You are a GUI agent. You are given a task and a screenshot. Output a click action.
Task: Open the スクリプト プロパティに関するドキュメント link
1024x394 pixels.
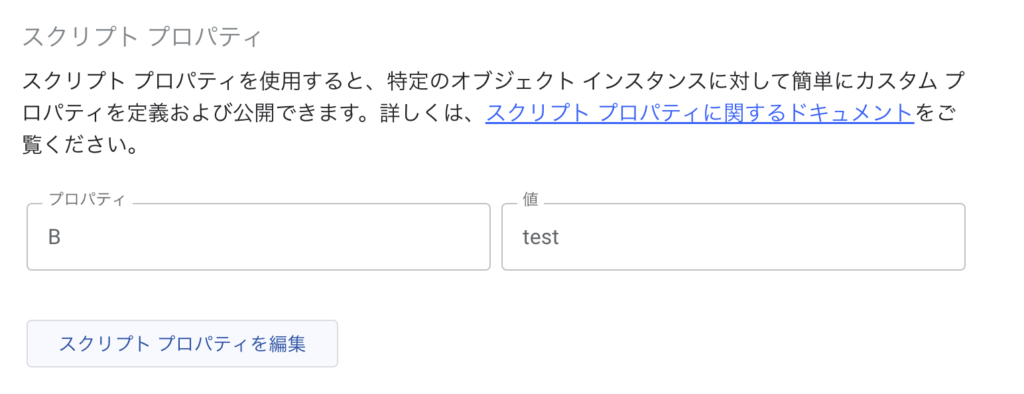[x=699, y=114]
